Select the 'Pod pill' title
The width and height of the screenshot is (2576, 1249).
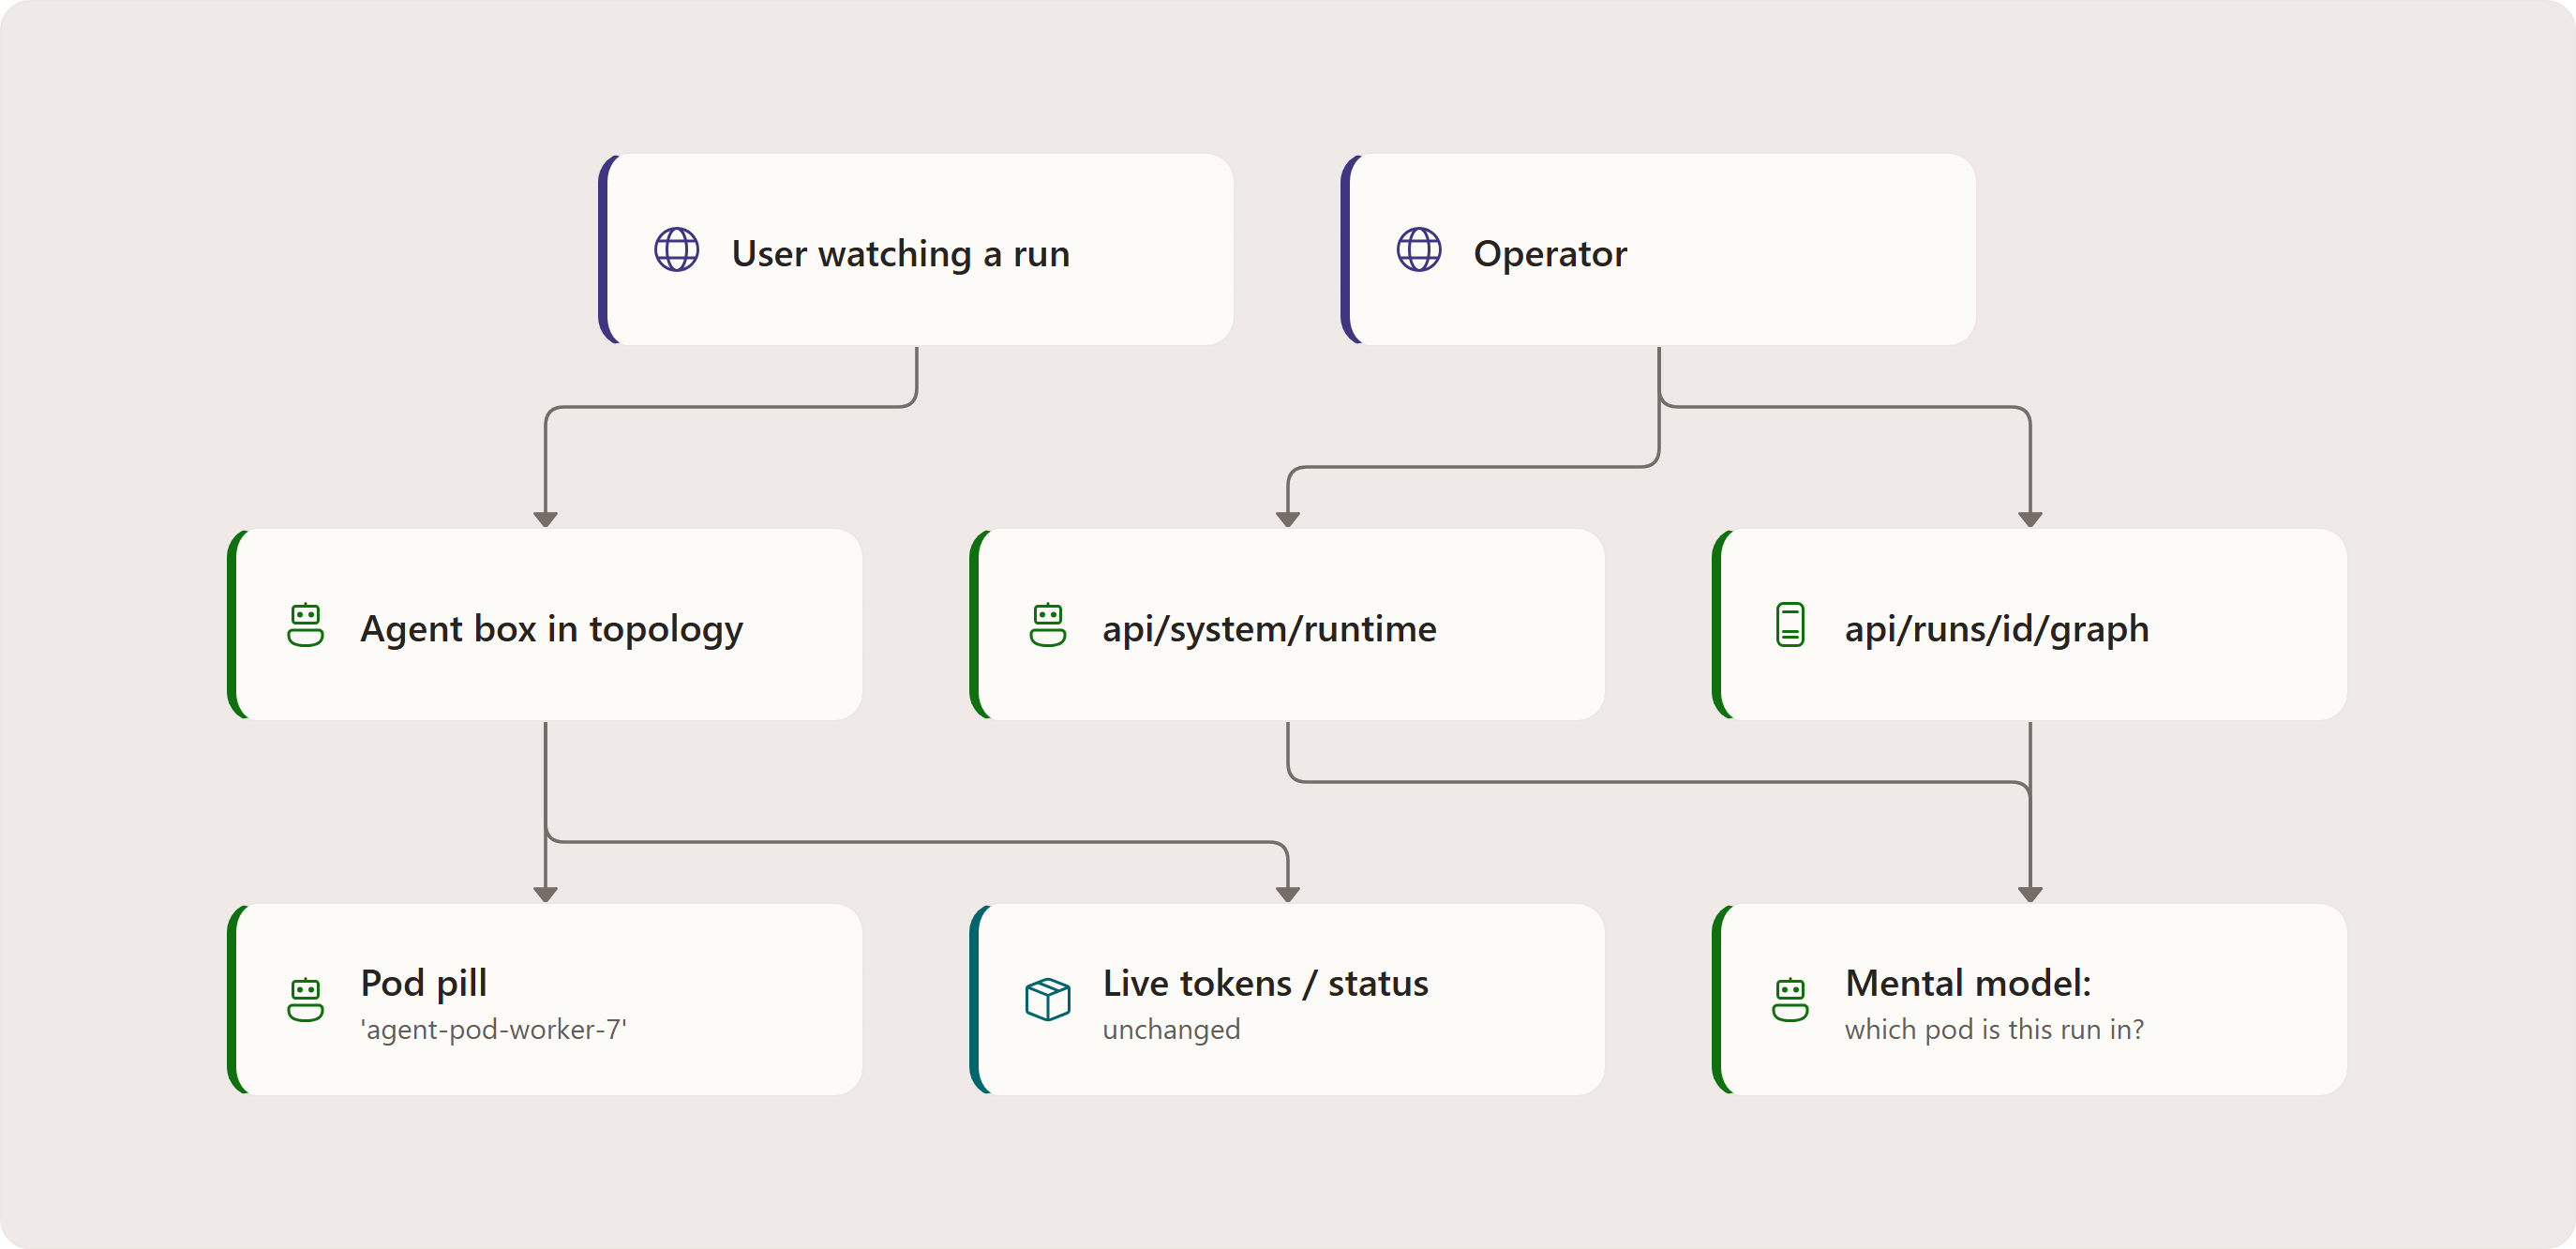pyautogui.click(x=423, y=983)
